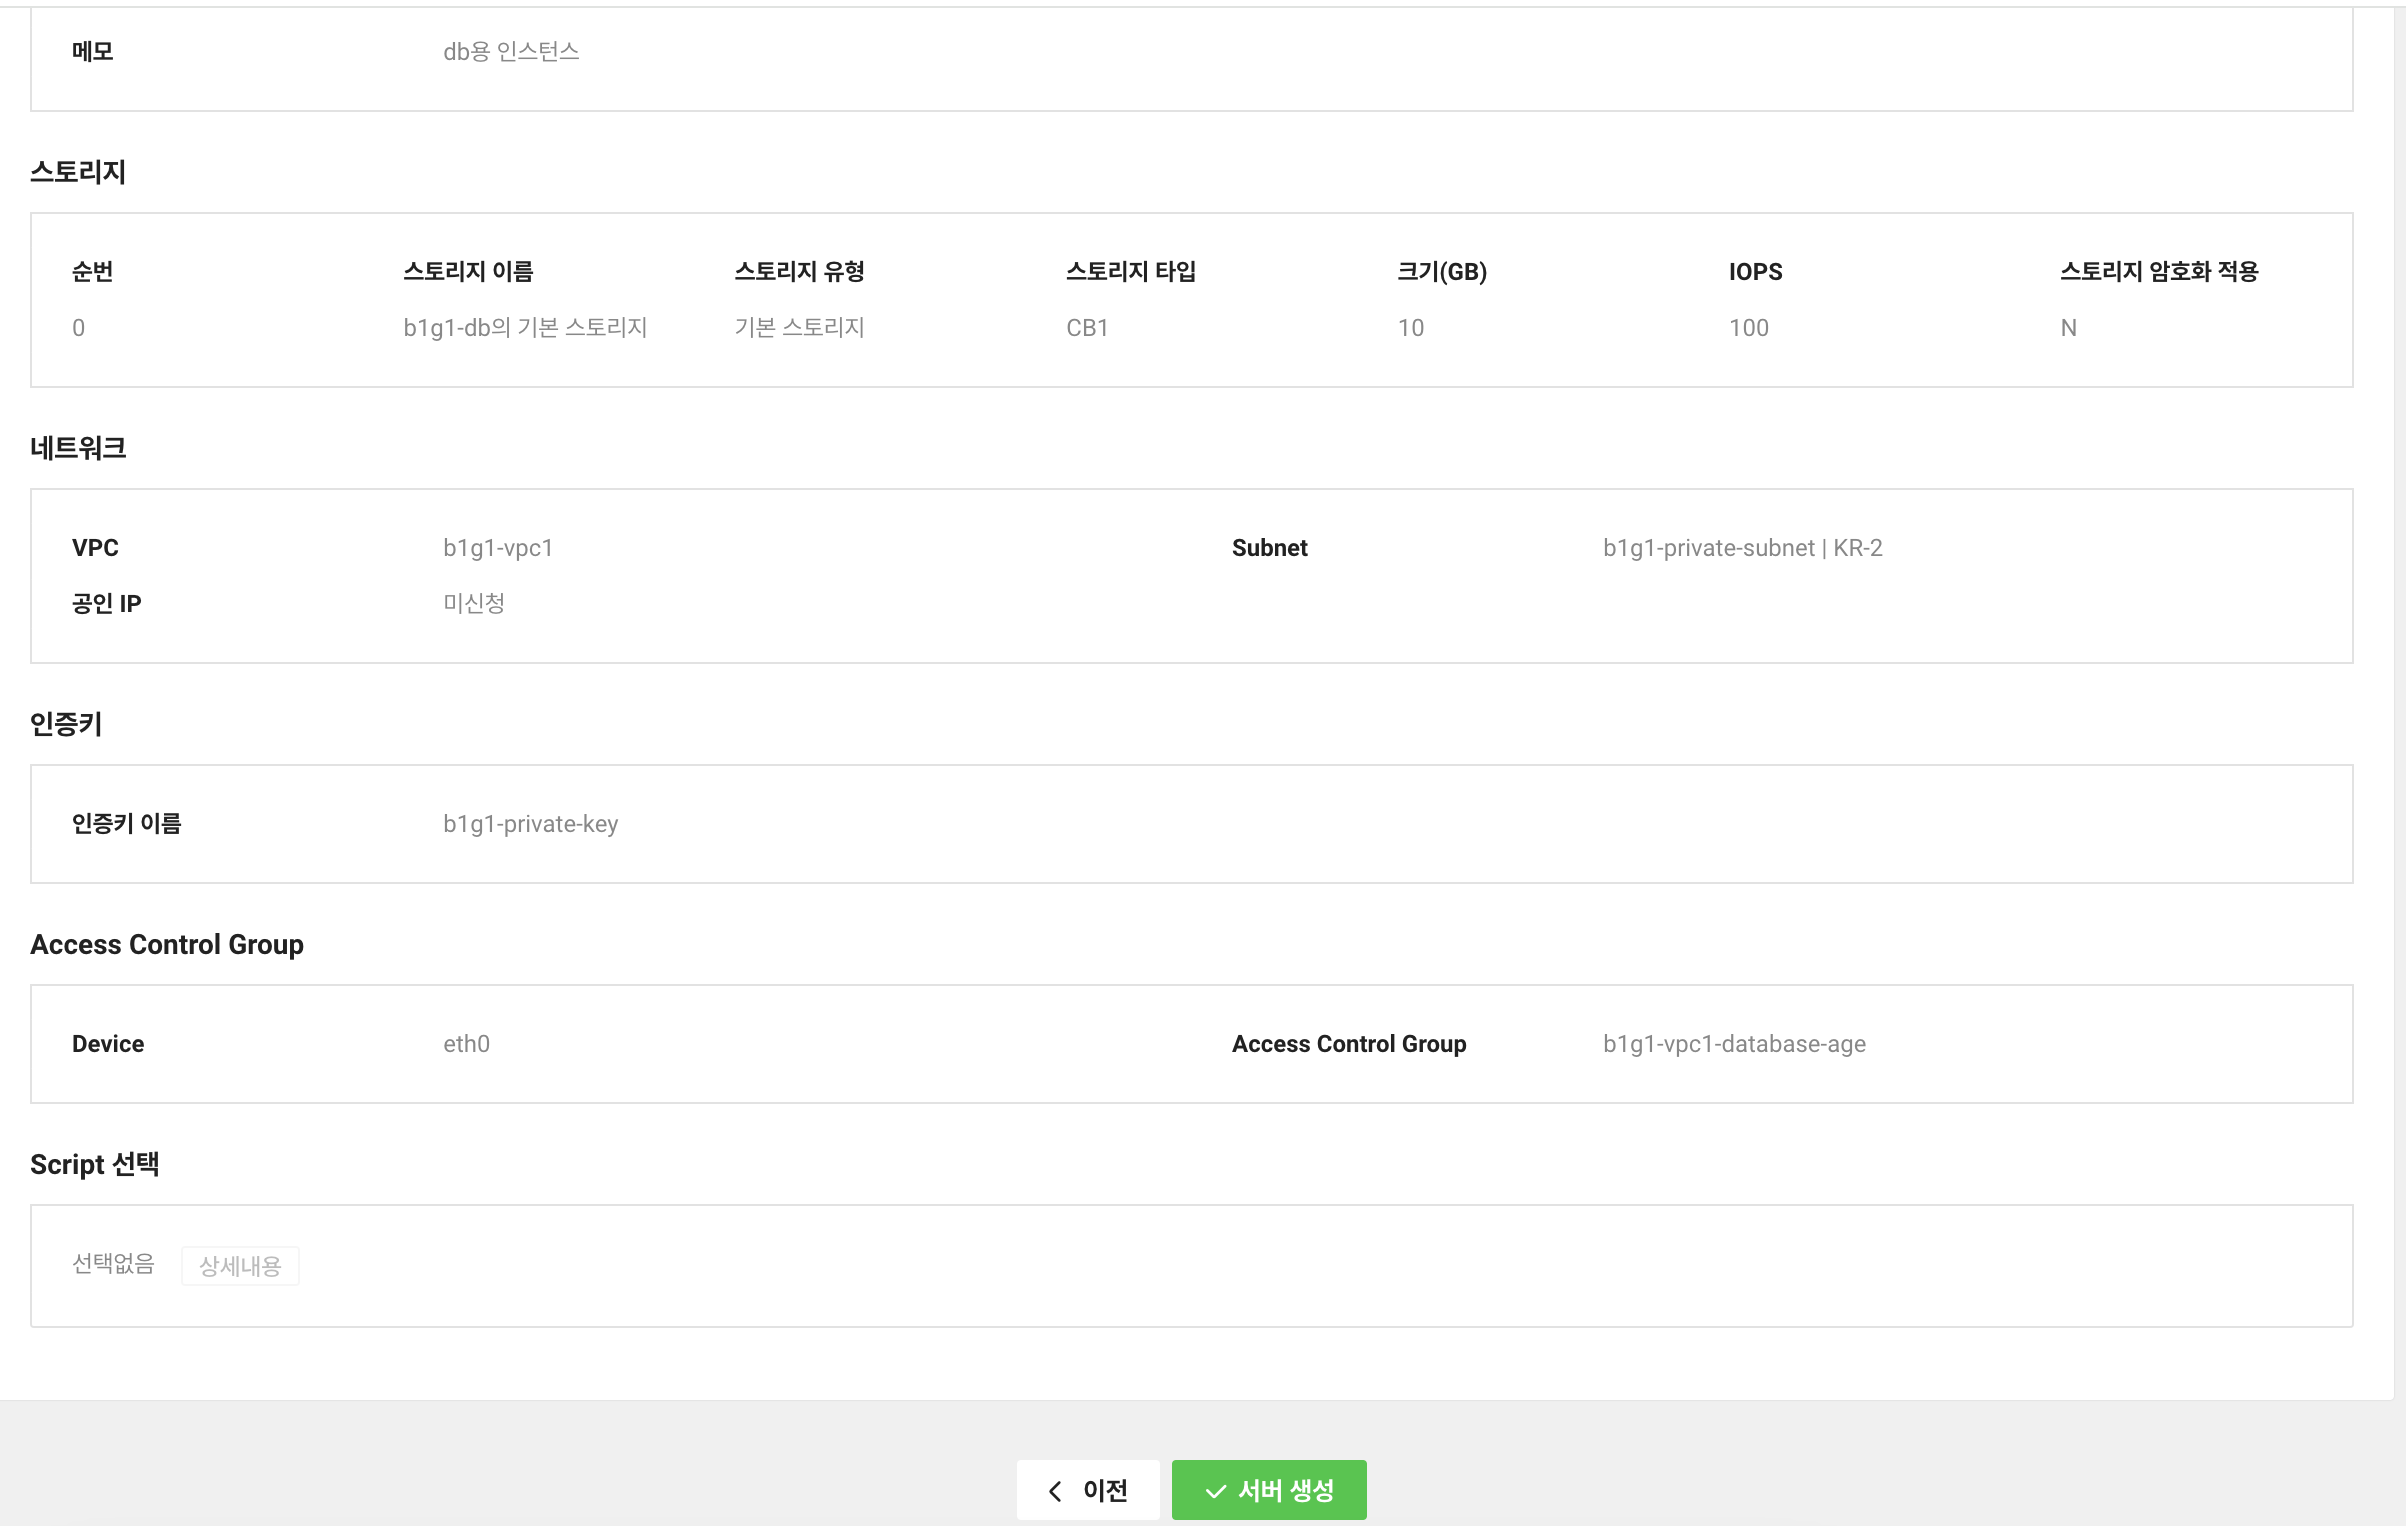Click the 인증키 section heading

pos(66,724)
